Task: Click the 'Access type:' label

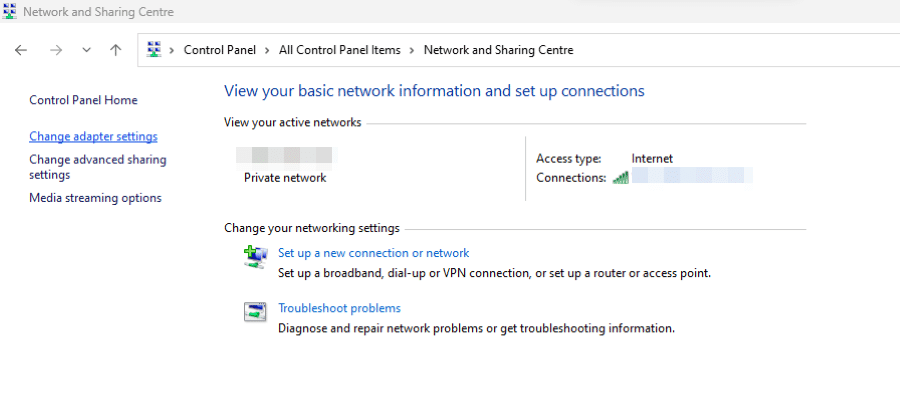Action: (569, 158)
